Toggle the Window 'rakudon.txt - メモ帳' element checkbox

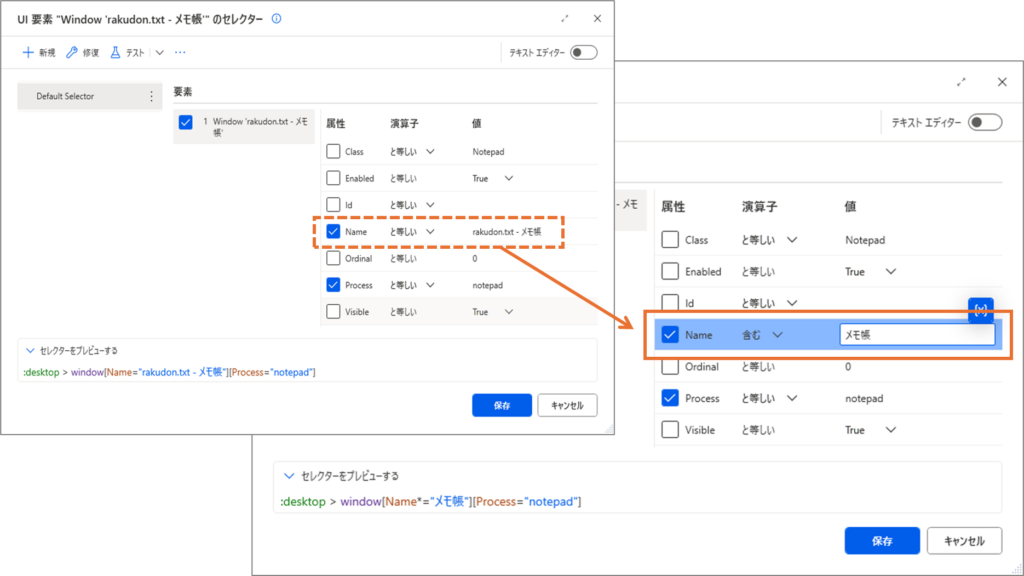click(x=185, y=122)
